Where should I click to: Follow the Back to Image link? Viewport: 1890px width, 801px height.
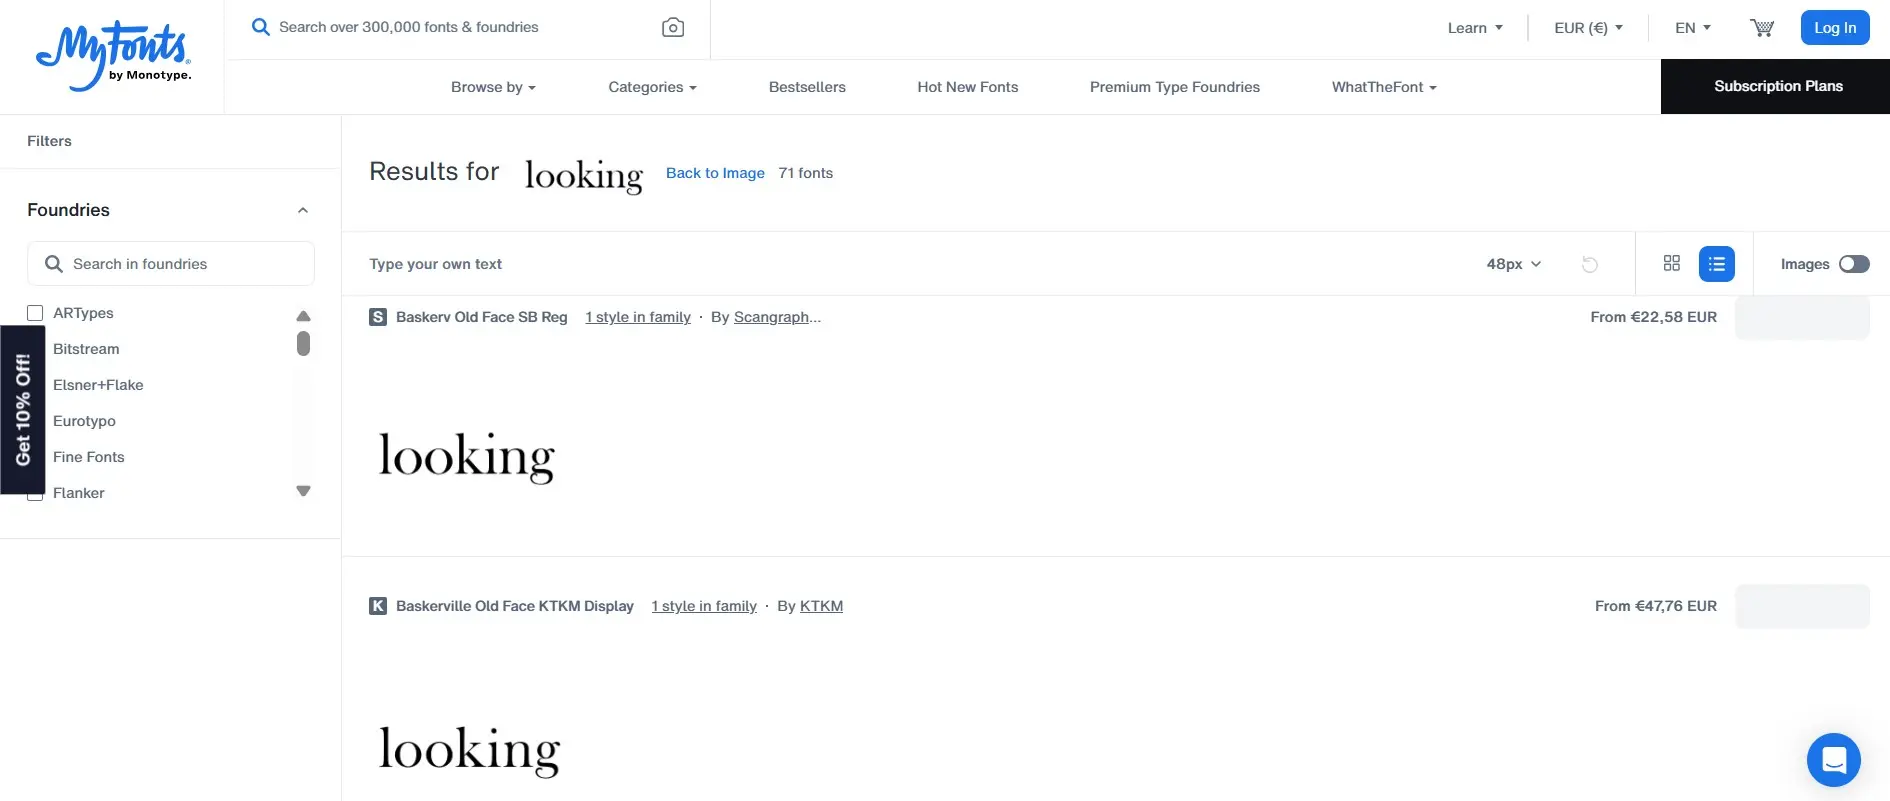[714, 173]
